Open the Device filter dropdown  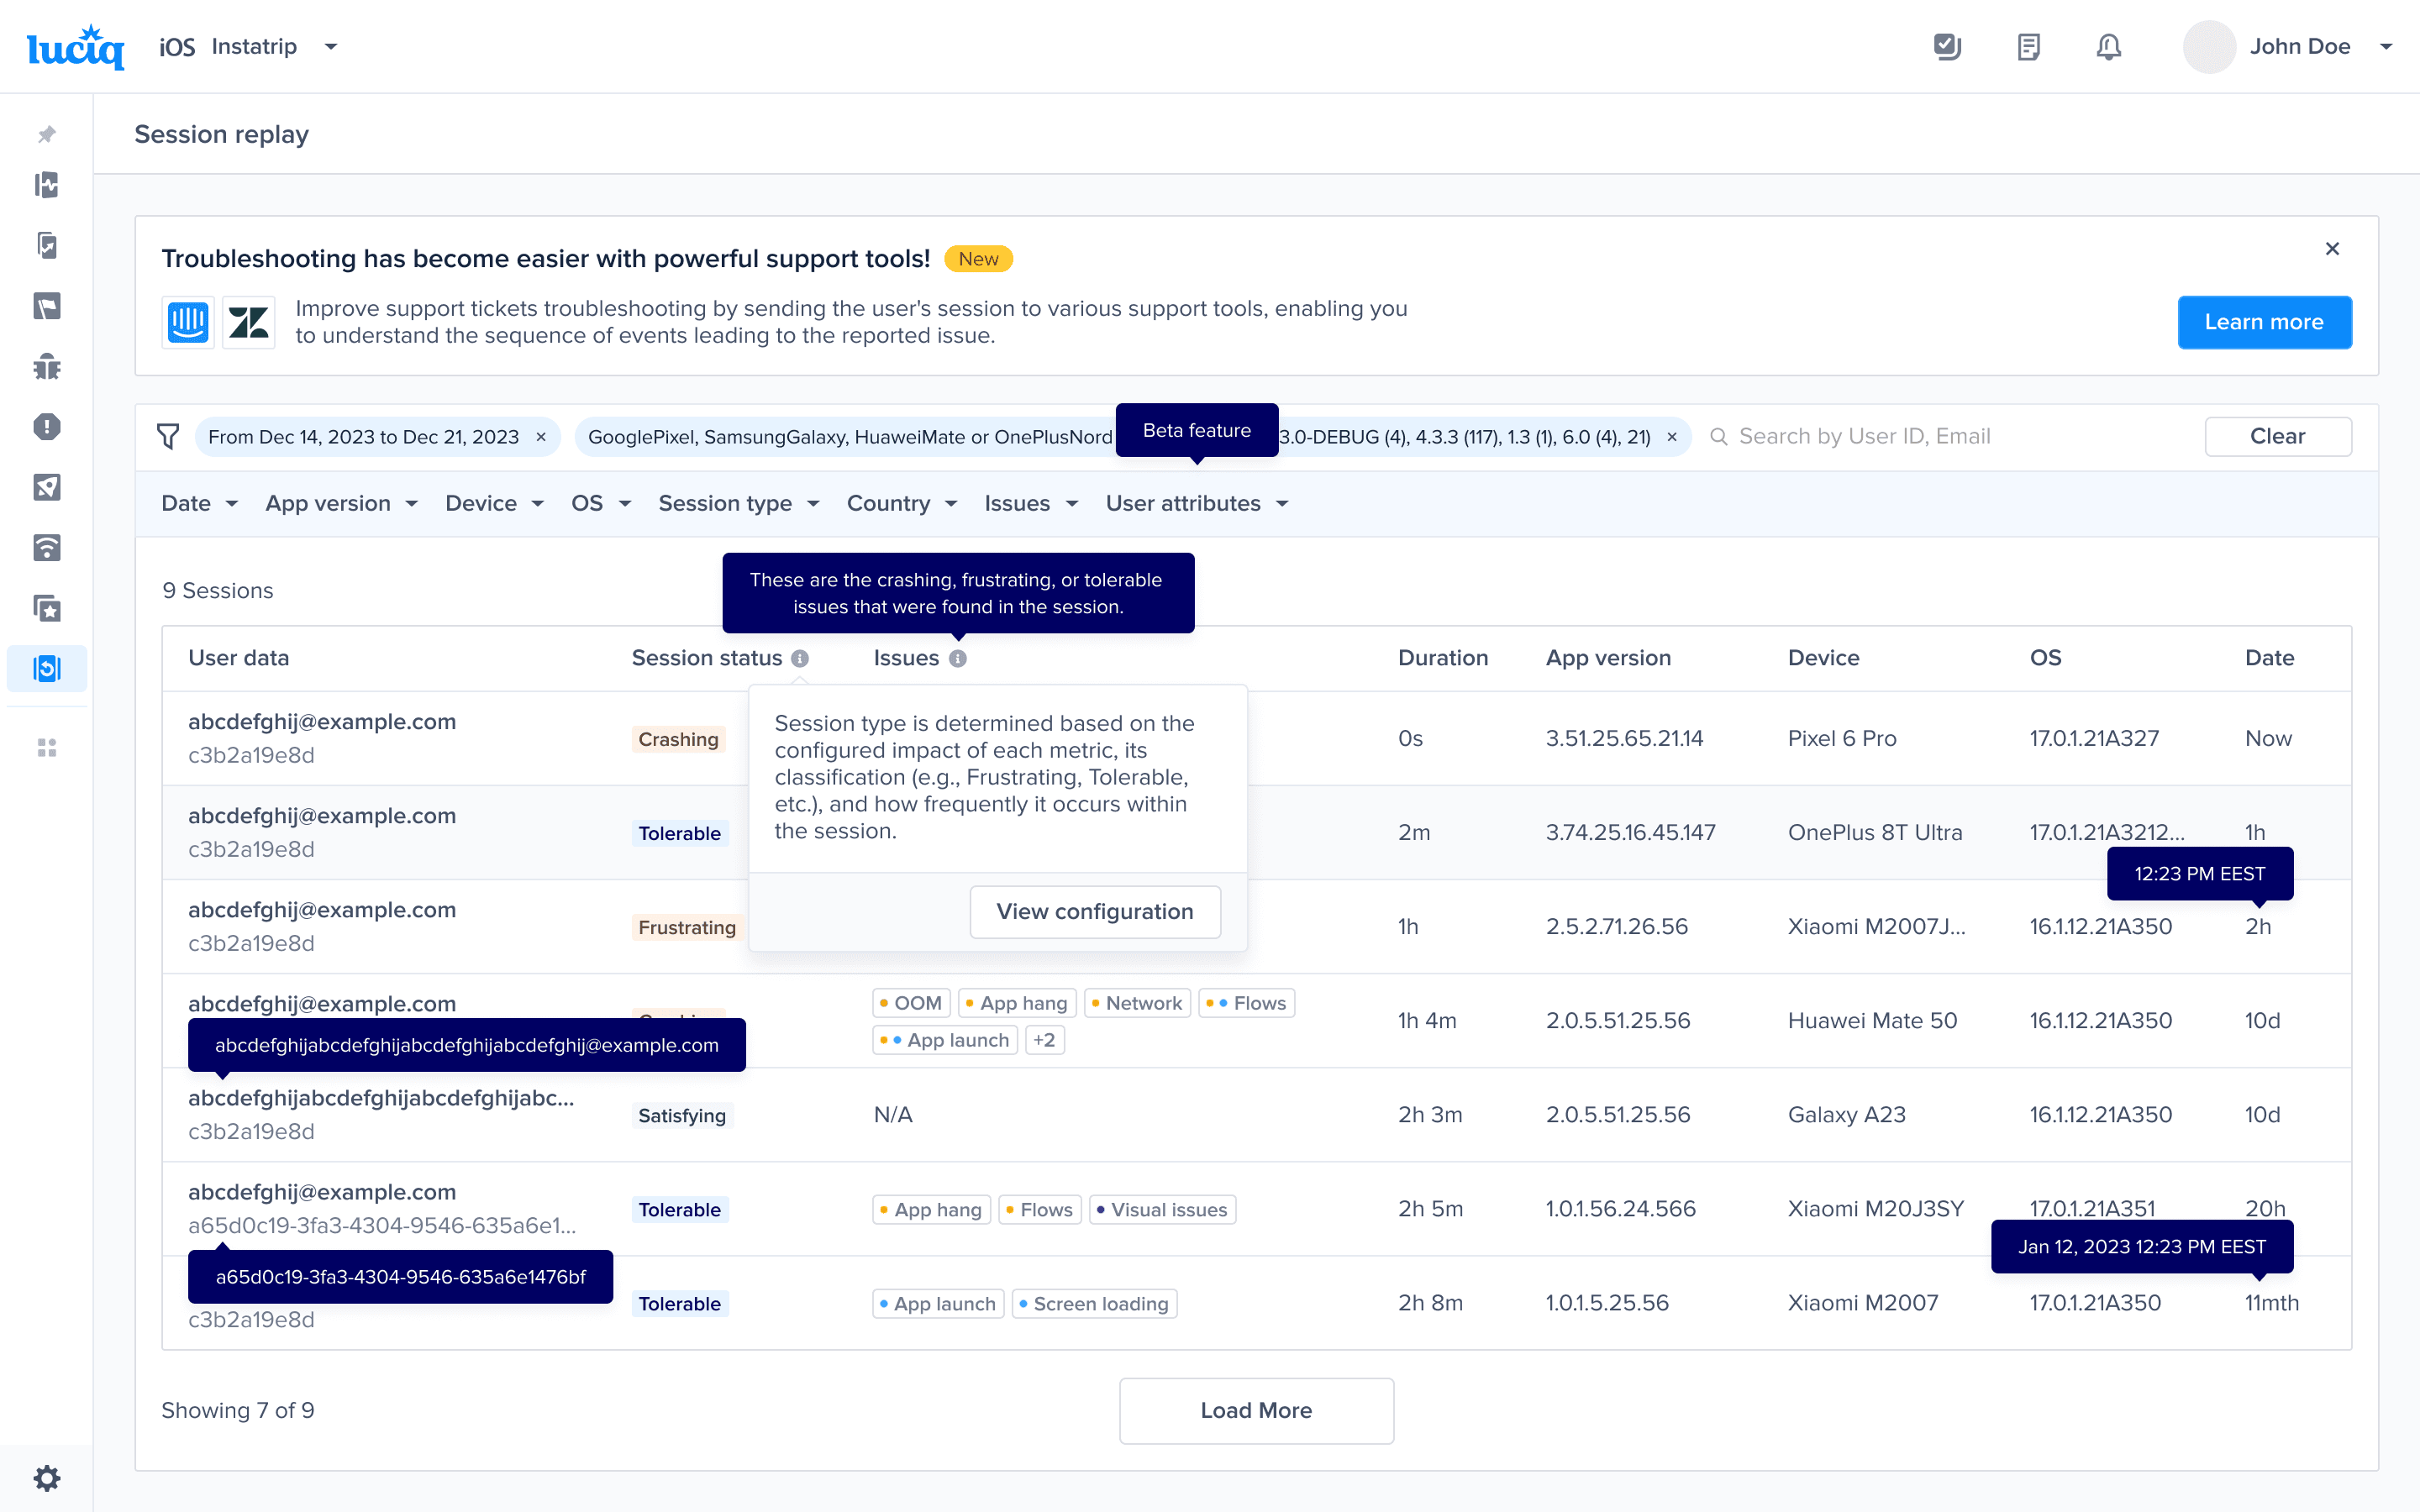pos(494,503)
